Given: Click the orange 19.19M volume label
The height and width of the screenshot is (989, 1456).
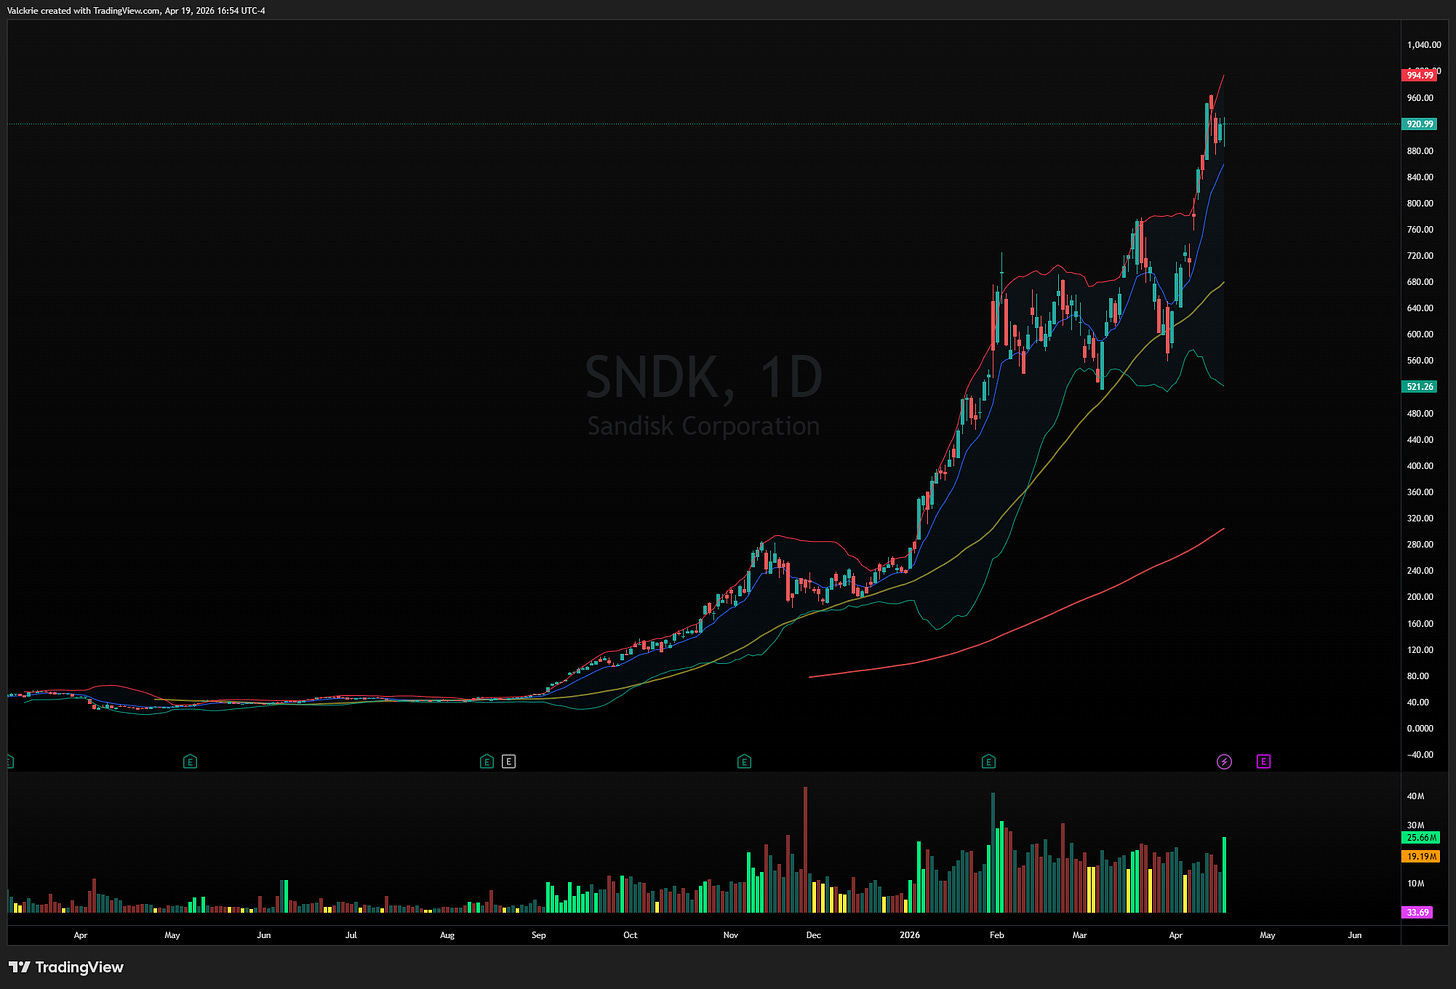Looking at the screenshot, I should [1422, 856].
